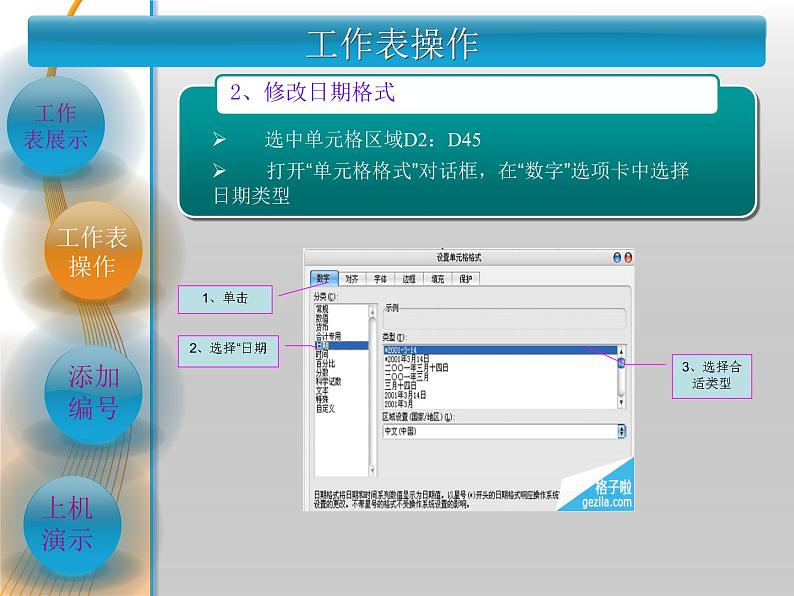Switch to the 保护 tab
The width and height of the screenshot is (794, 596).
click(465, 279)
